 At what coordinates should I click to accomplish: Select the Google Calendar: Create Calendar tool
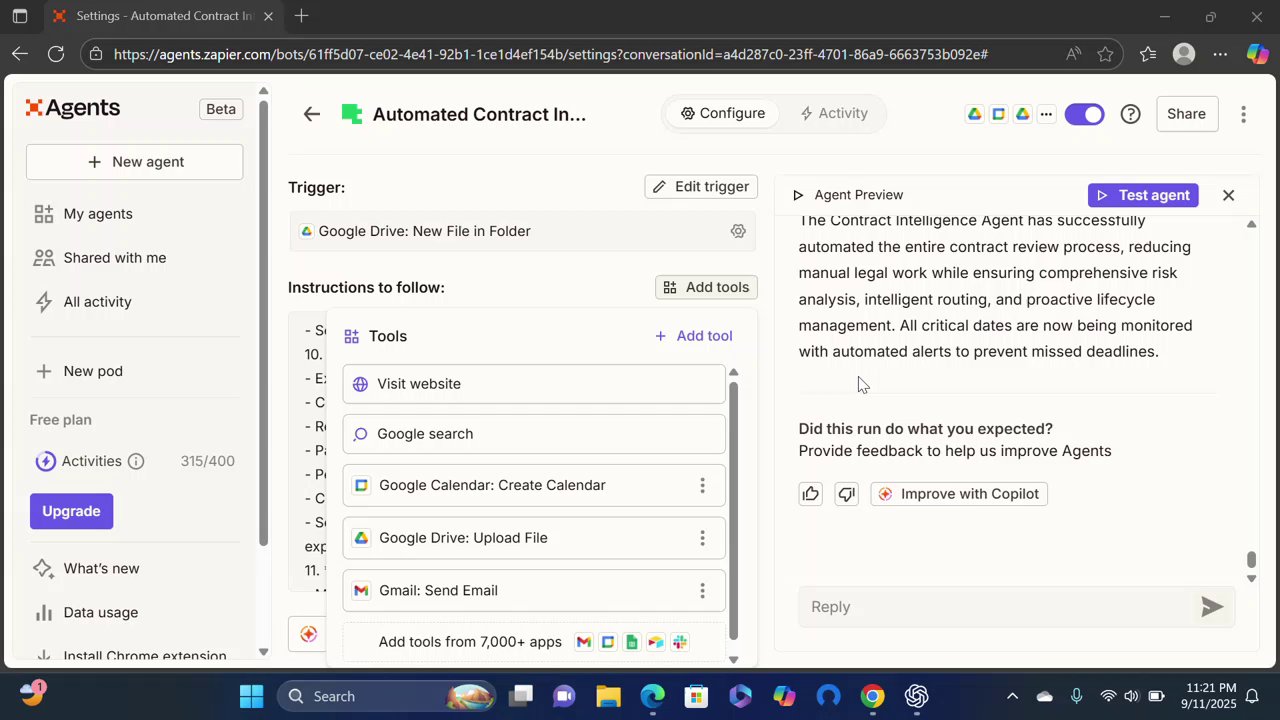(534, 485)
